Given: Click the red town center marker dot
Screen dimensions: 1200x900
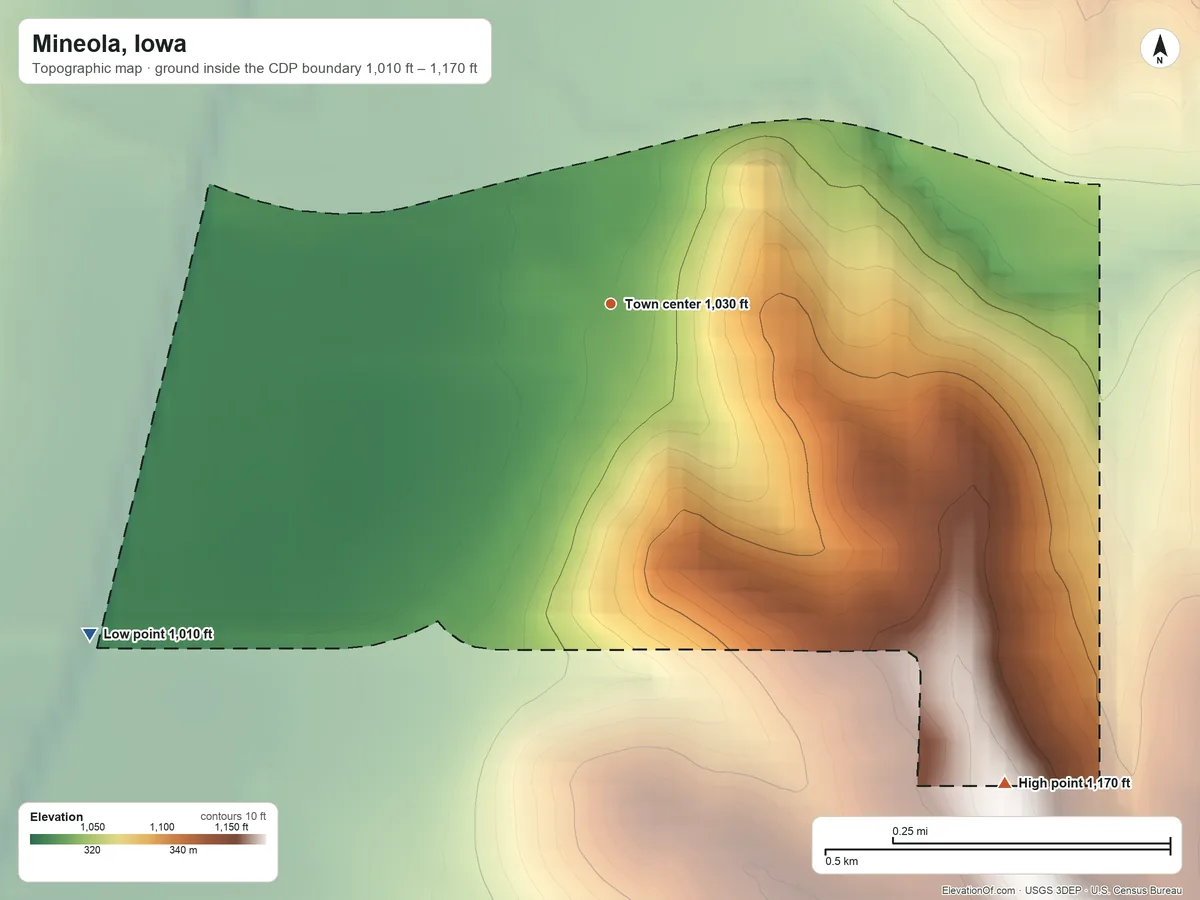Looking at the screenshot, I should (x=610, y=304).
